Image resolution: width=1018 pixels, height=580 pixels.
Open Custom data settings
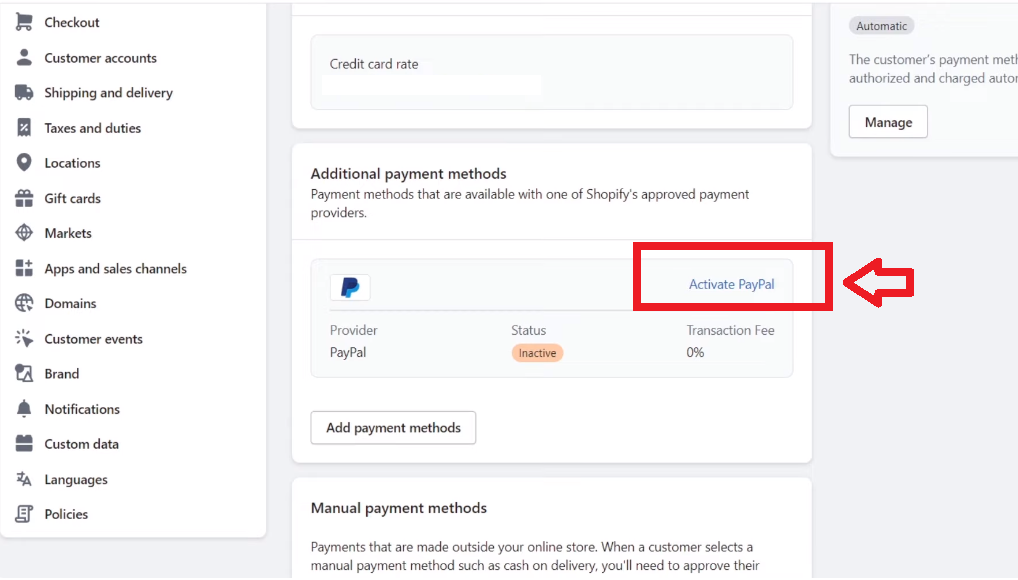click(x=81, y=444)
